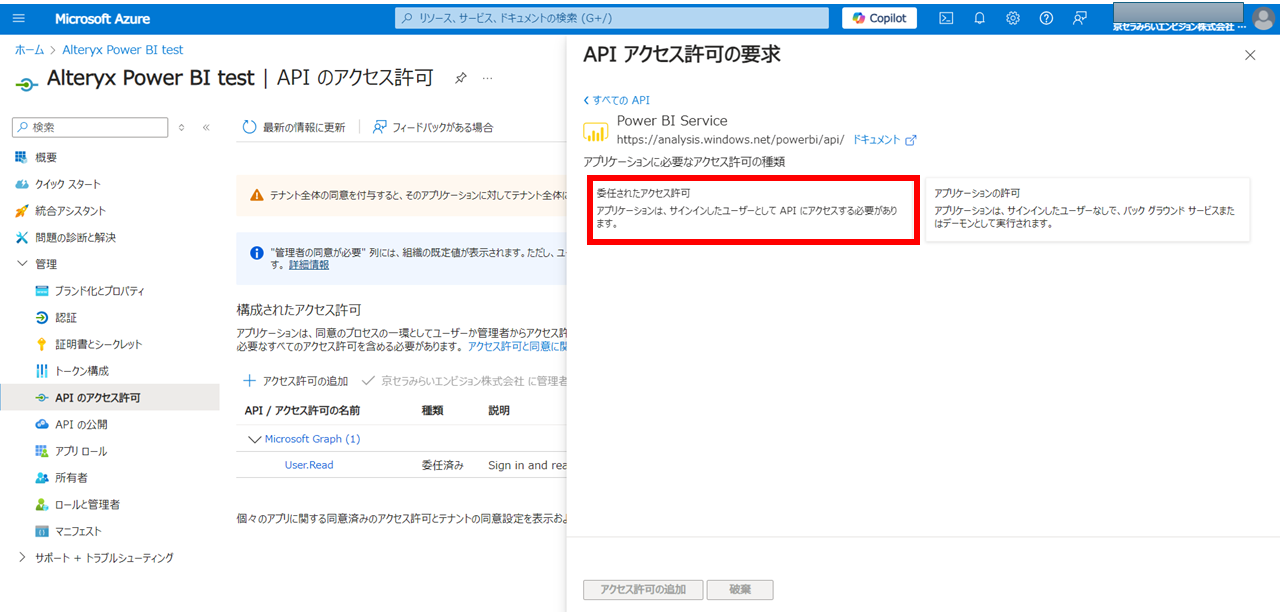
Task: Click the 委任済み cell in User.Read row
Action: 443,465
